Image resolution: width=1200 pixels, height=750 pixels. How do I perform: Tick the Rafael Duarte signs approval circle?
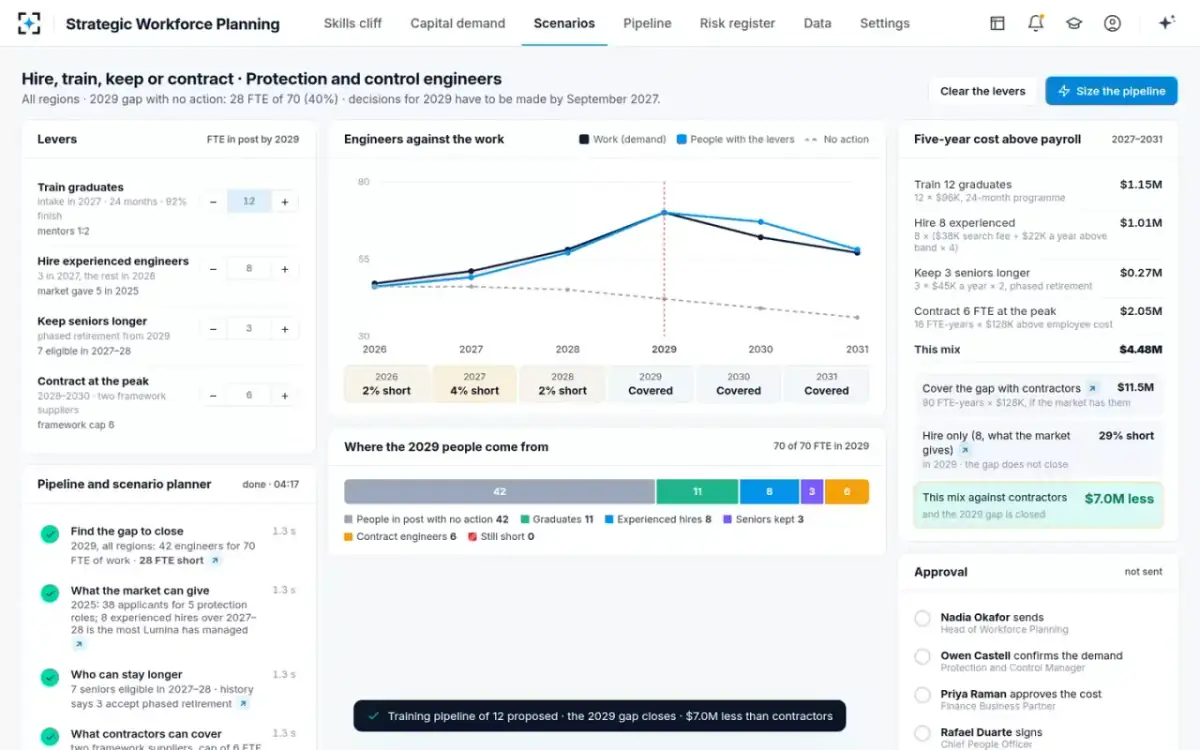pos(922,733)
